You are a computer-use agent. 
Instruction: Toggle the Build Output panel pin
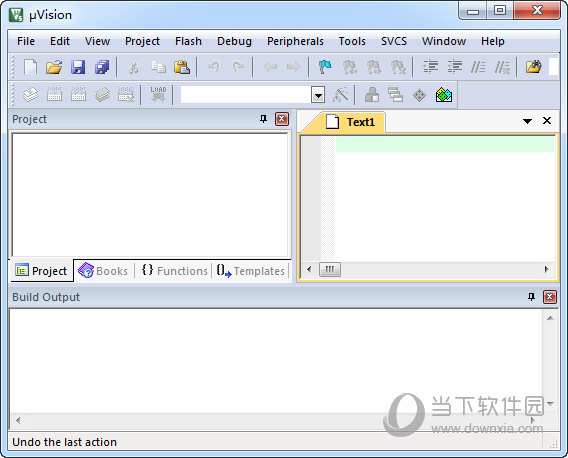point(531,297)
